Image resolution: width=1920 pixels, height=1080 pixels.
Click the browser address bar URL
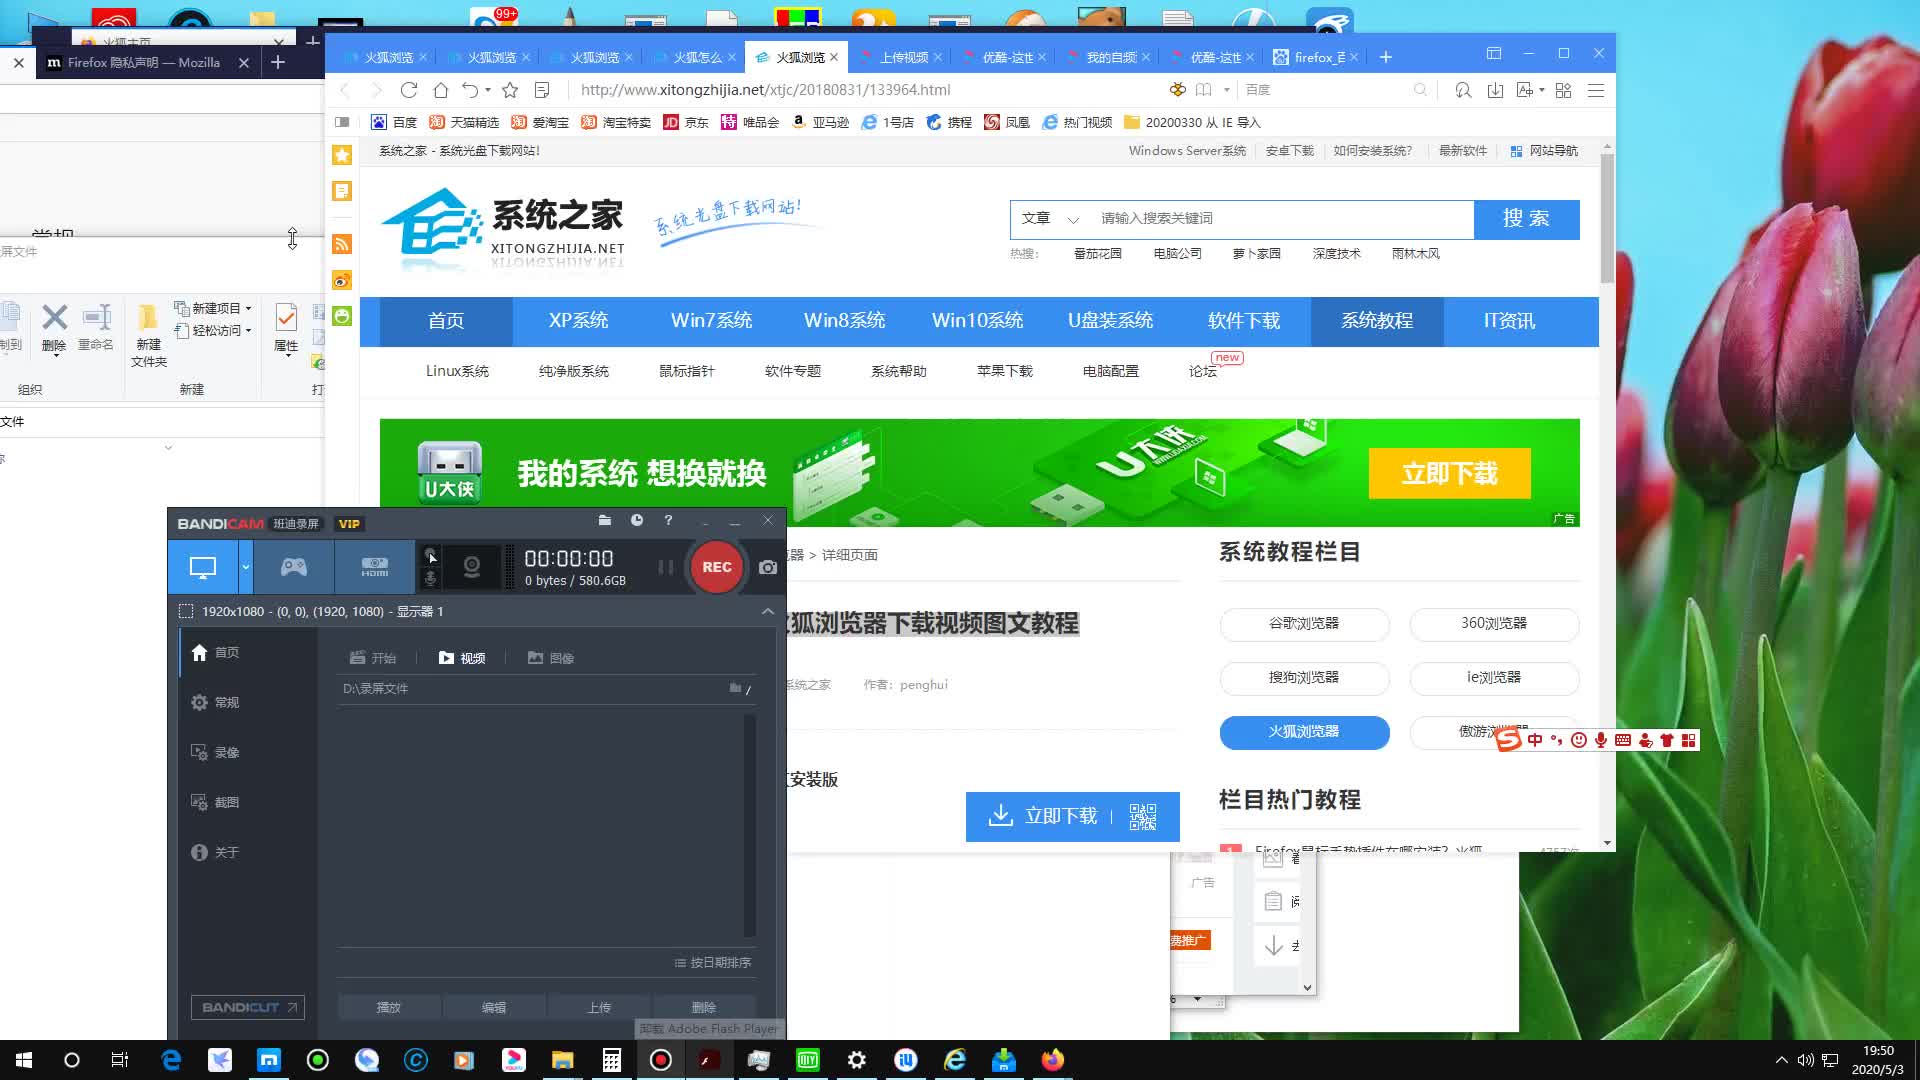765,90
